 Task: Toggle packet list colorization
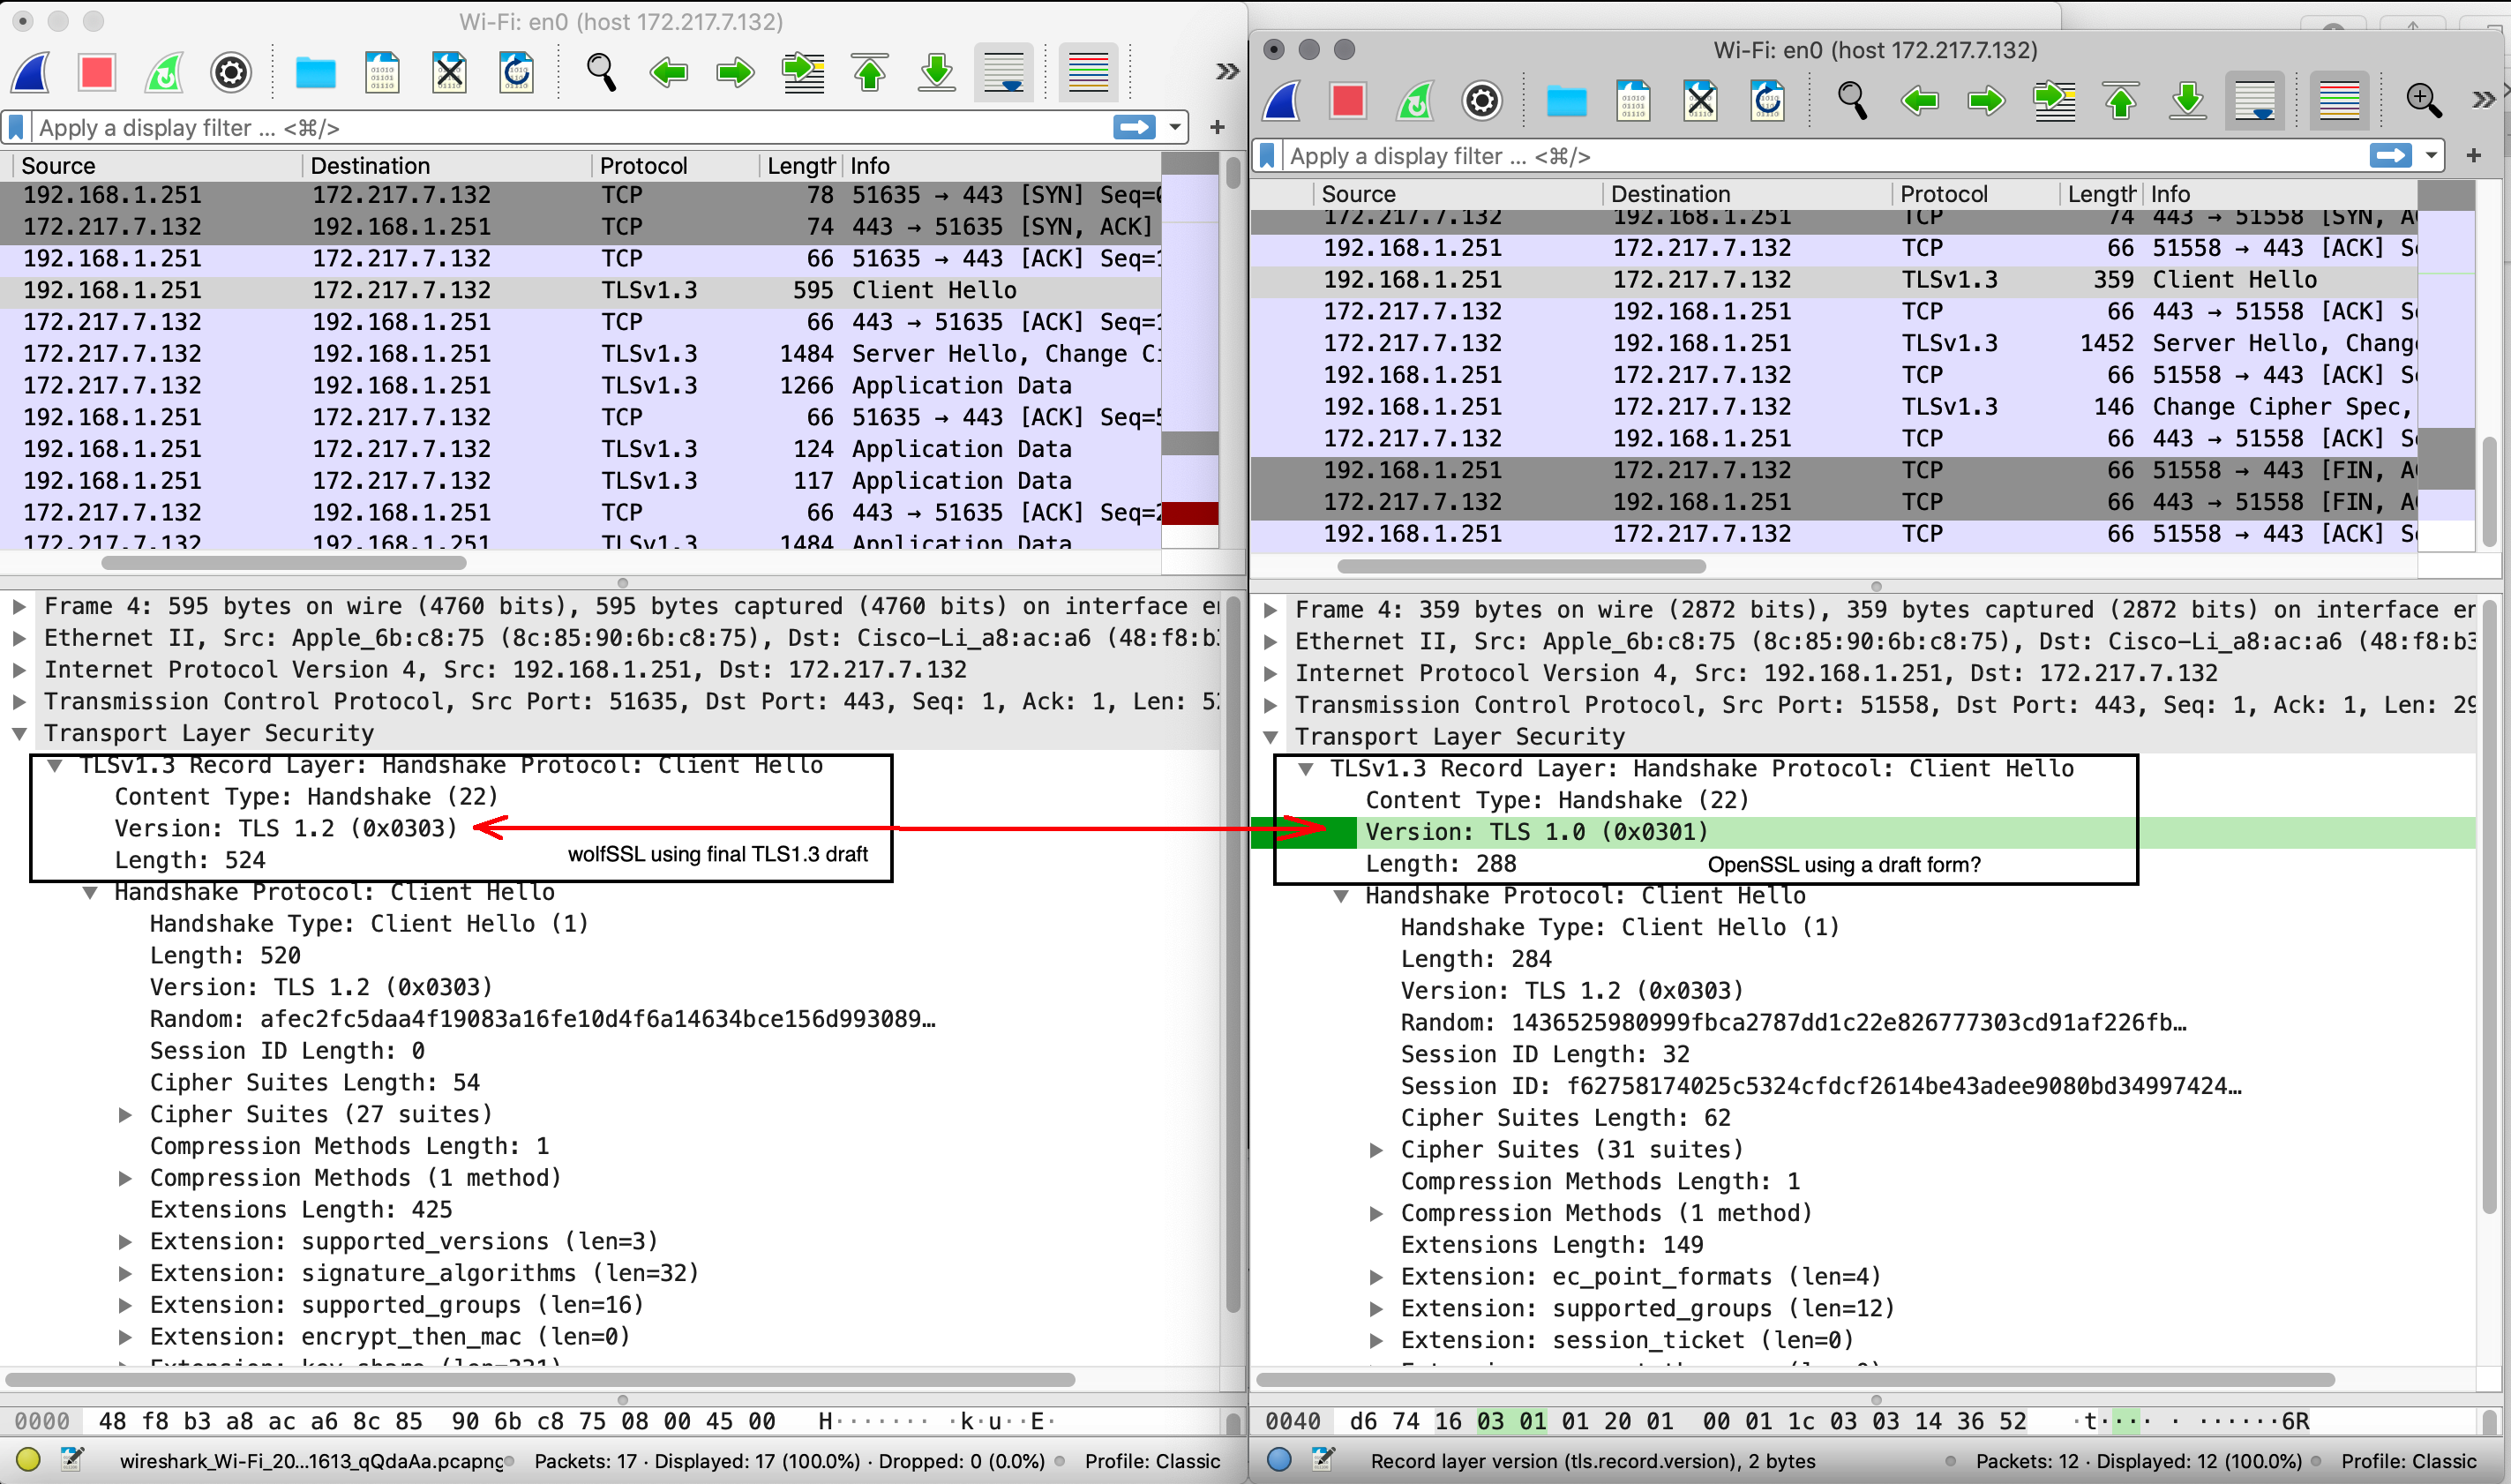[x=1088, y=72]
